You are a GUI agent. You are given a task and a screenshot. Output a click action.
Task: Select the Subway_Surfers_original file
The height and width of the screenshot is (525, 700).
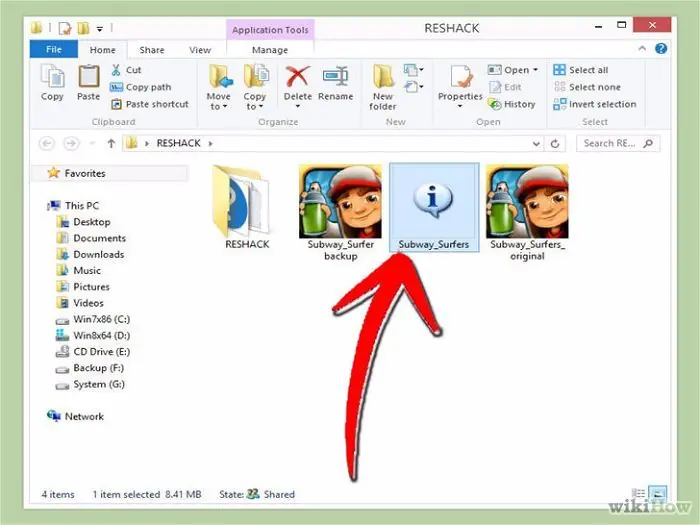pyautogui.click(x=527, y=212)
